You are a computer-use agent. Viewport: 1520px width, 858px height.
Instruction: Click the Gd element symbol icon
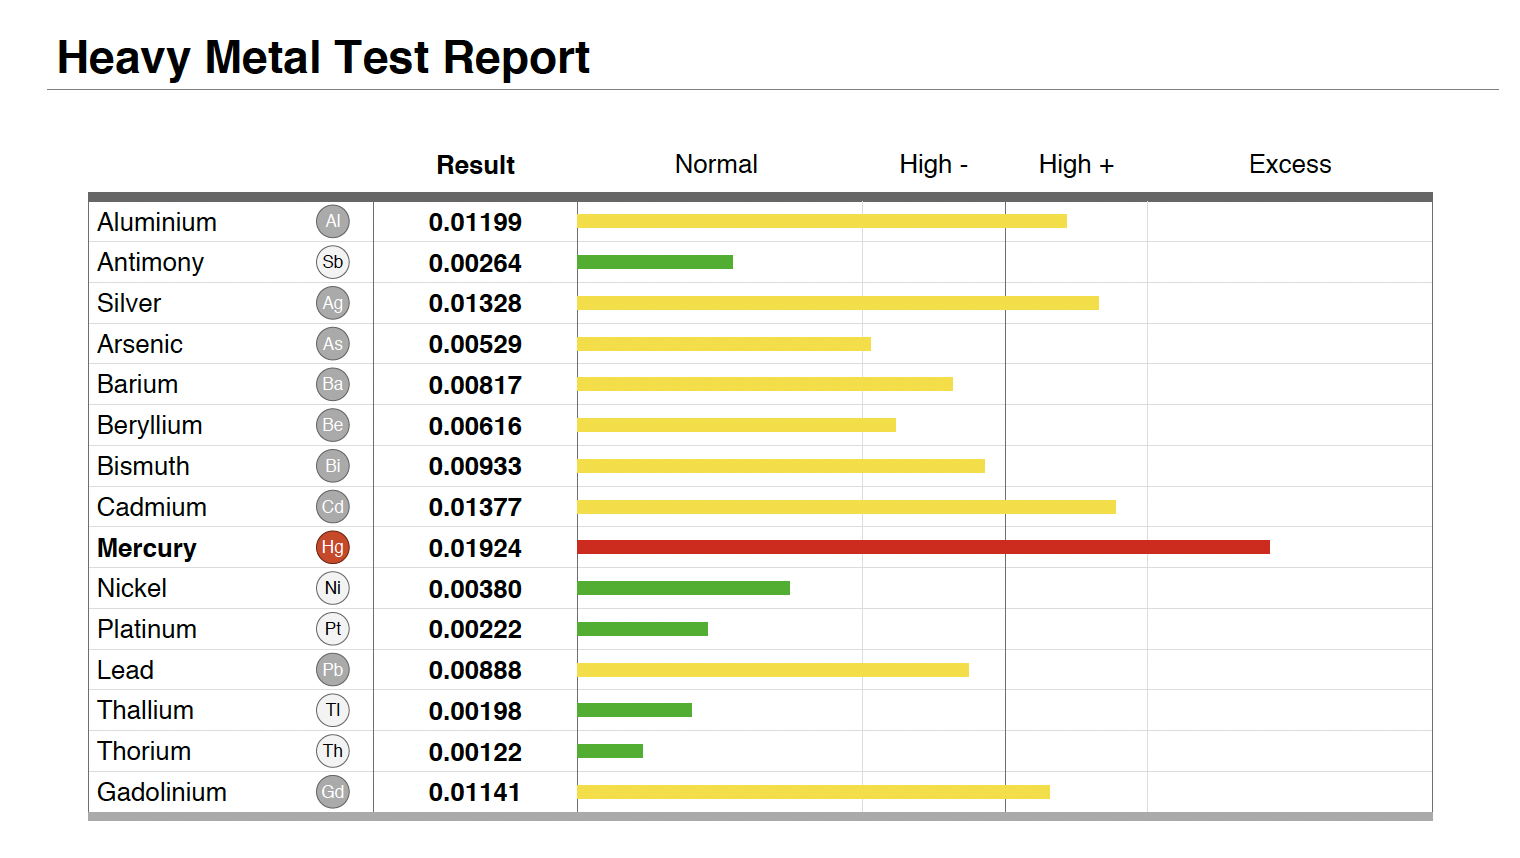333,792
